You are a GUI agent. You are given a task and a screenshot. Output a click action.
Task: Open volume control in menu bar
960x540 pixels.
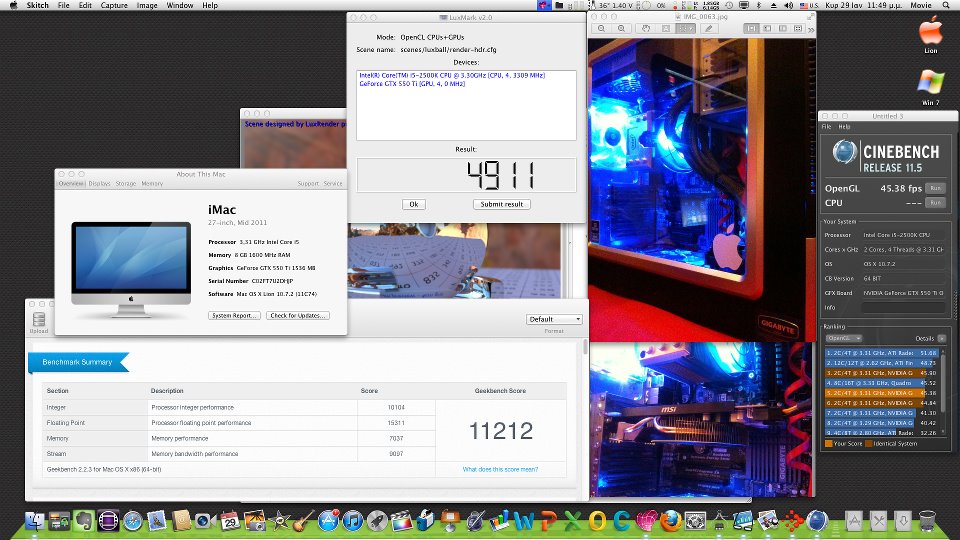789,5
